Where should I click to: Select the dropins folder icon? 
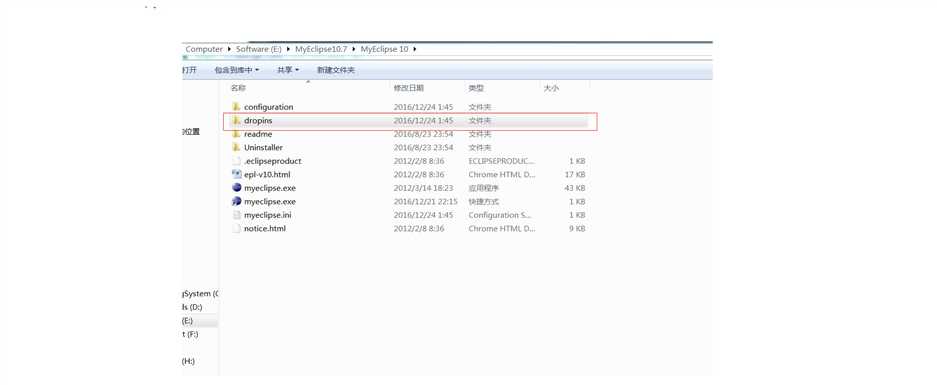point(237,121)
